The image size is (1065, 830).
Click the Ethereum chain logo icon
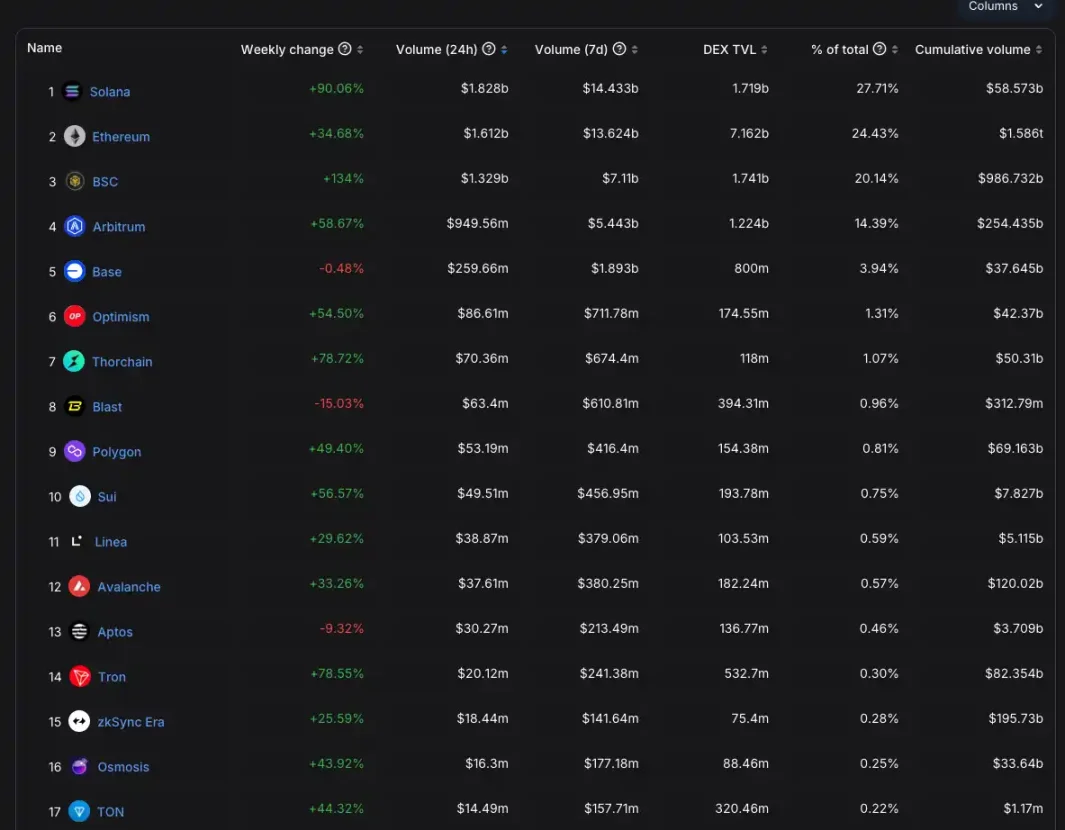[x=75, y=137]
